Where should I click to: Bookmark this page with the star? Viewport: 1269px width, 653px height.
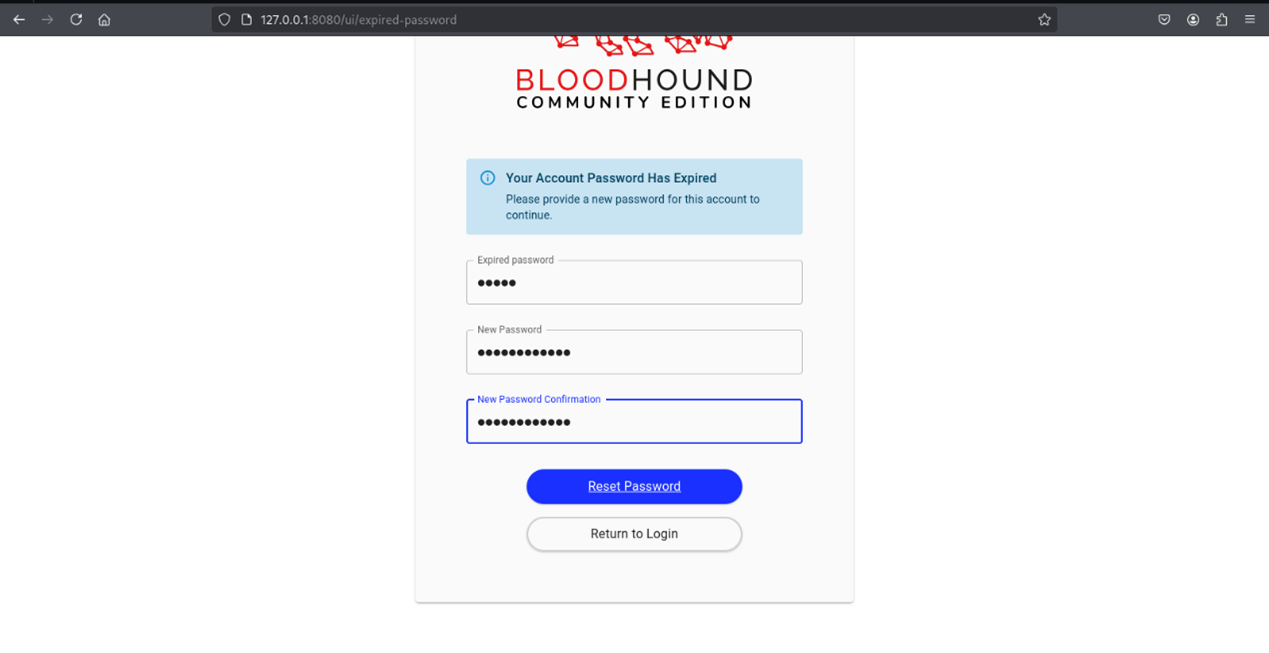pos(1044,20)
